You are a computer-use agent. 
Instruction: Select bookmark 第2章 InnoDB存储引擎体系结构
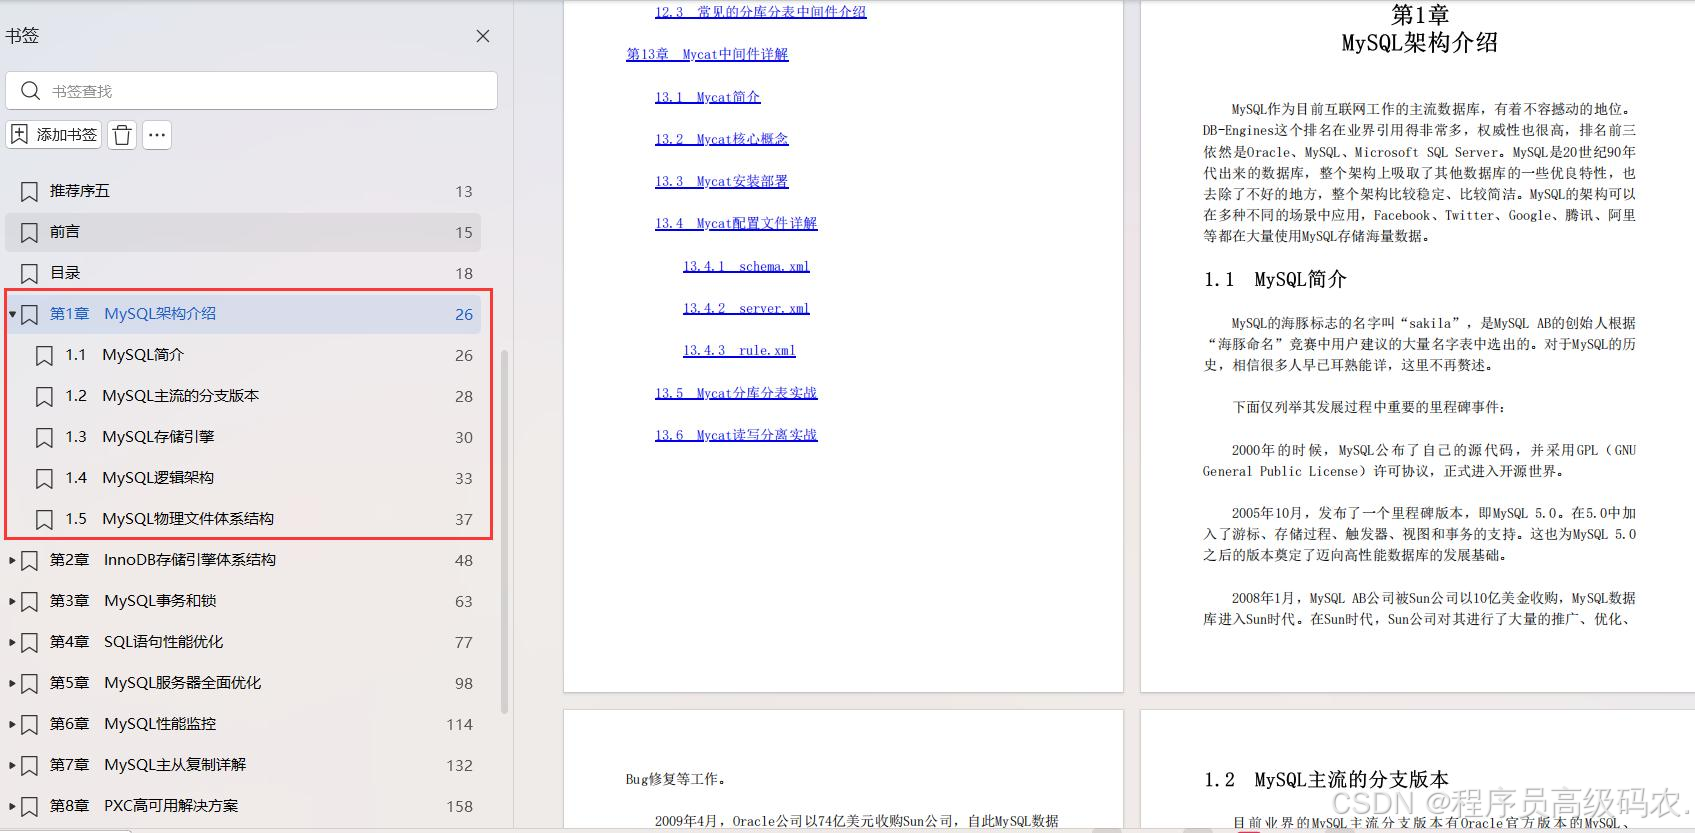pyautogui.click(x=243, y=560)
